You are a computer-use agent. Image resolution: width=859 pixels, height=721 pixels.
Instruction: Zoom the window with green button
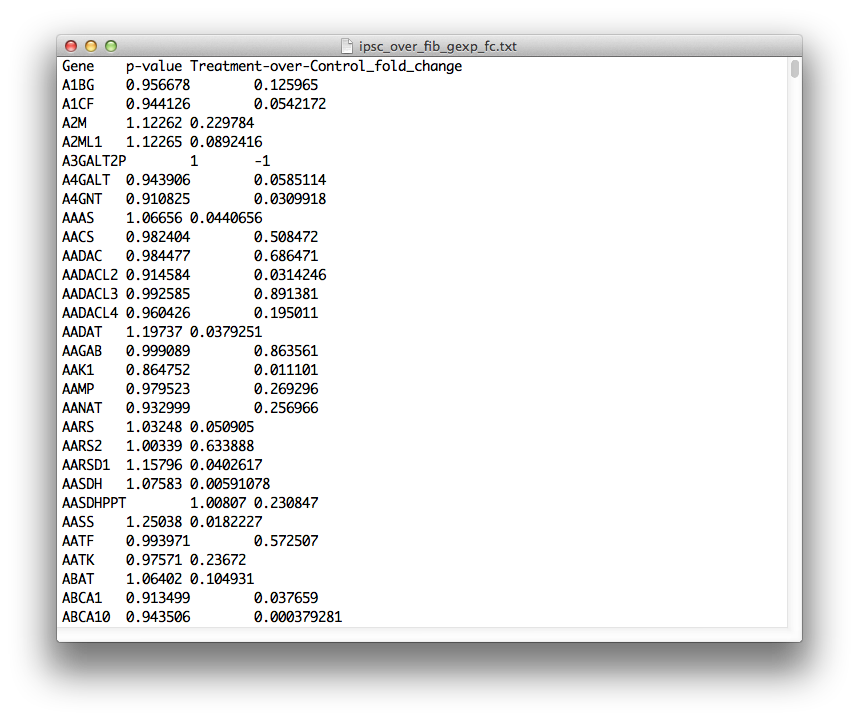click(x=111, y=46)
